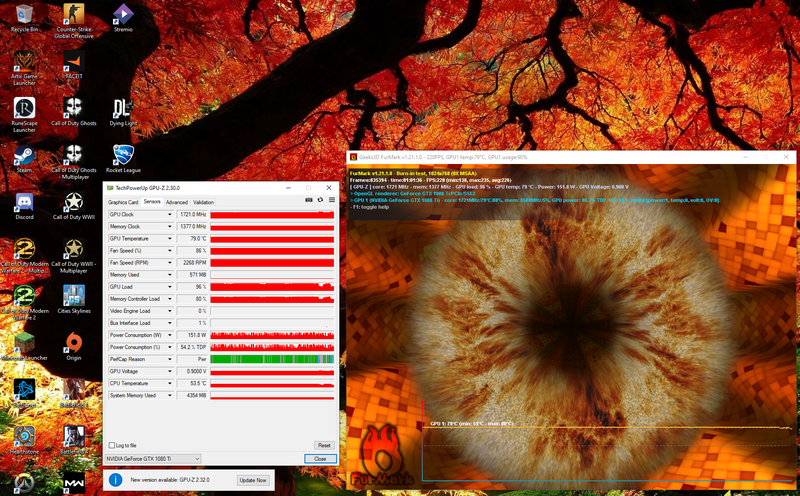
Task: Expand System Memory Used dropdown
Action: [170, 395]
